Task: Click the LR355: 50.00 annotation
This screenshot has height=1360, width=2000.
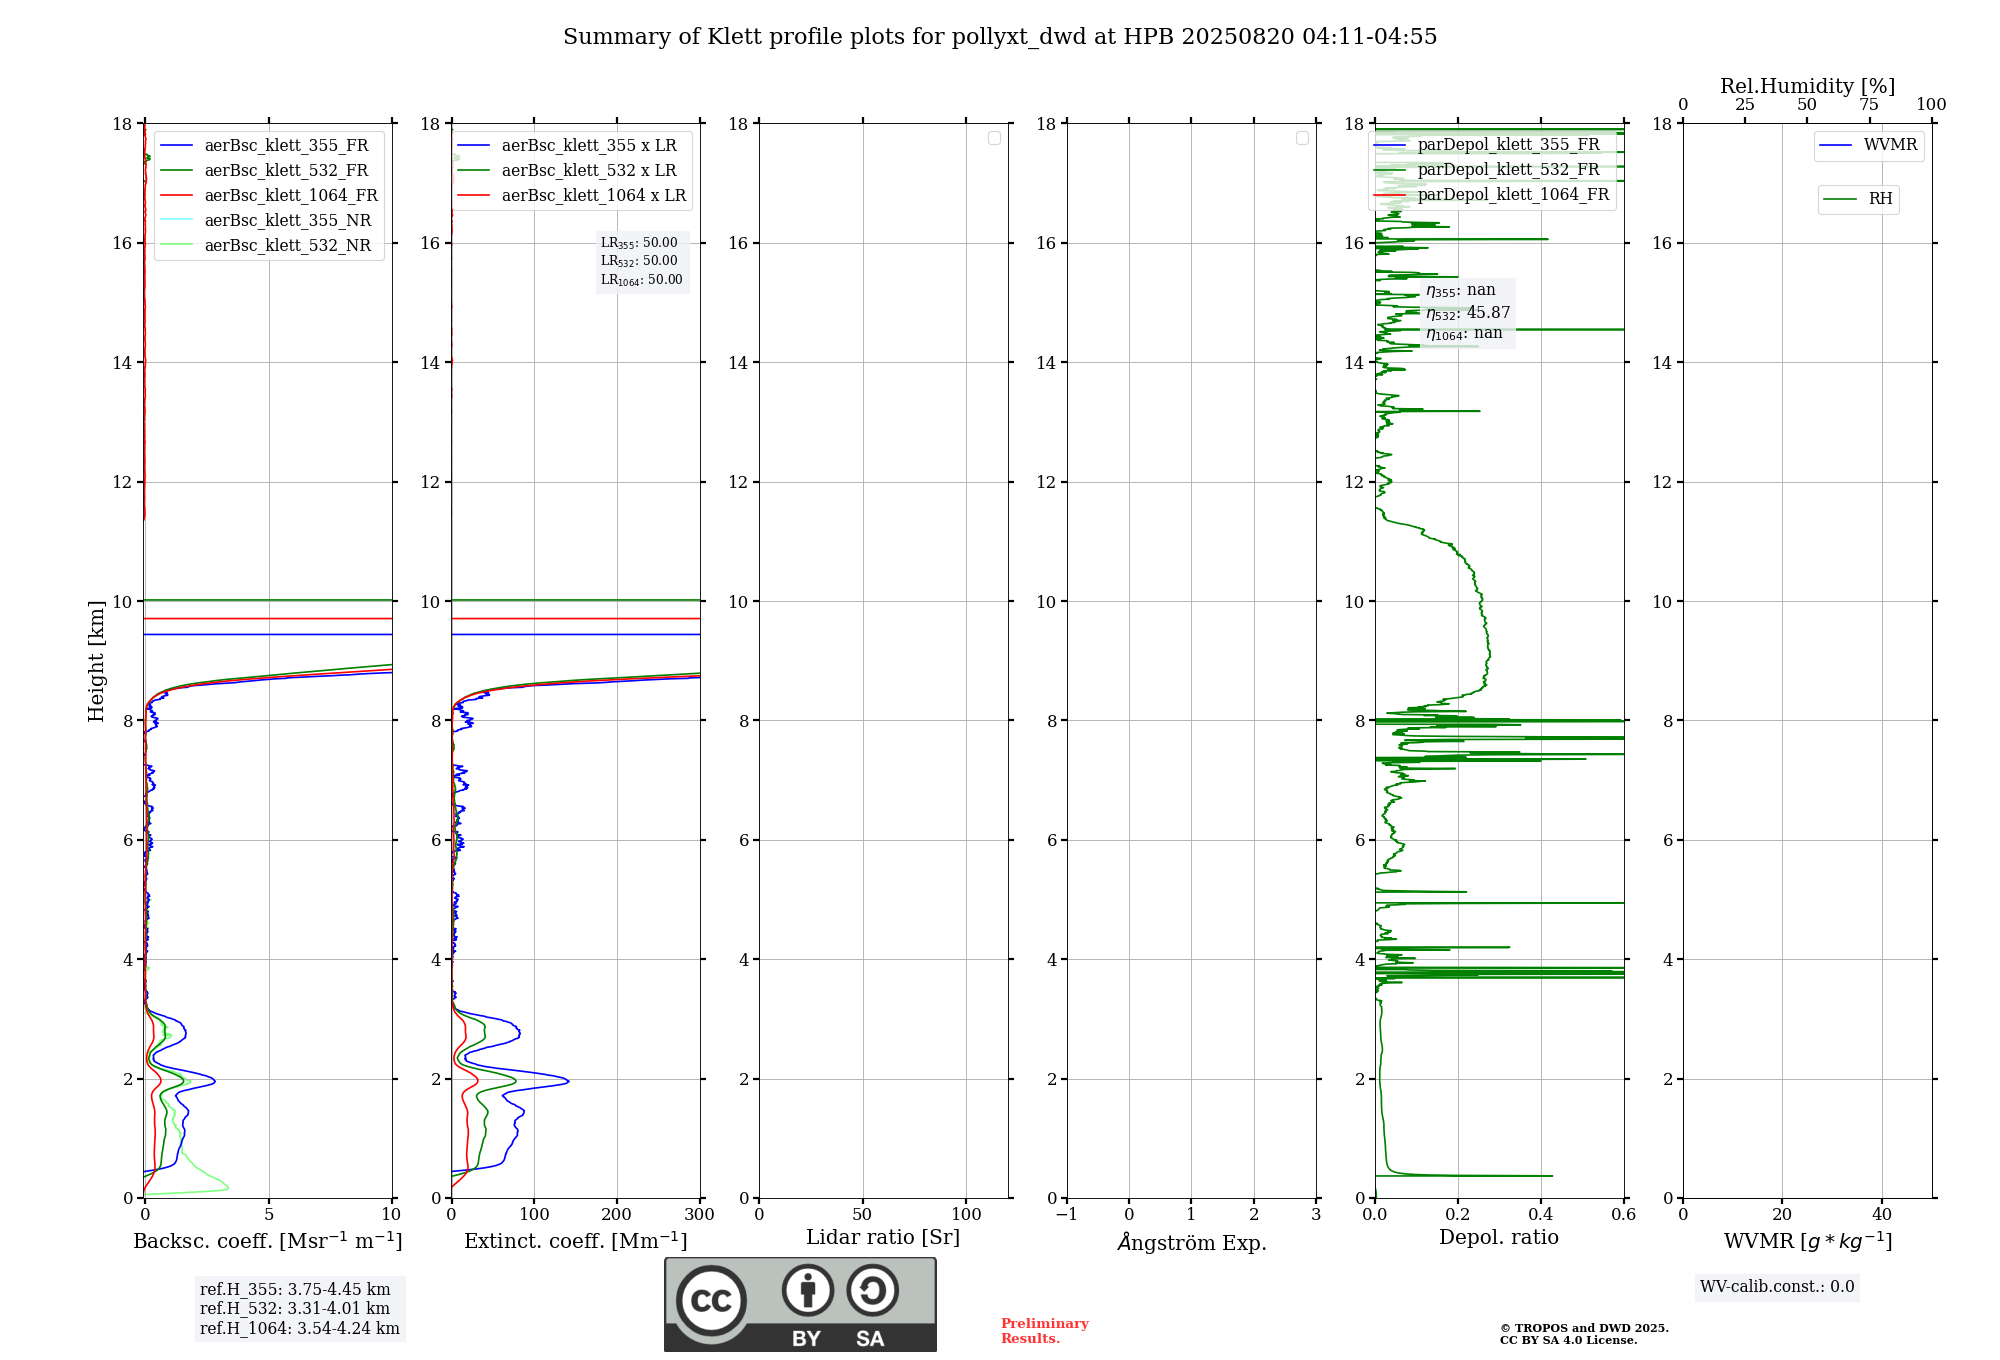Action: [x=639, y=243]
